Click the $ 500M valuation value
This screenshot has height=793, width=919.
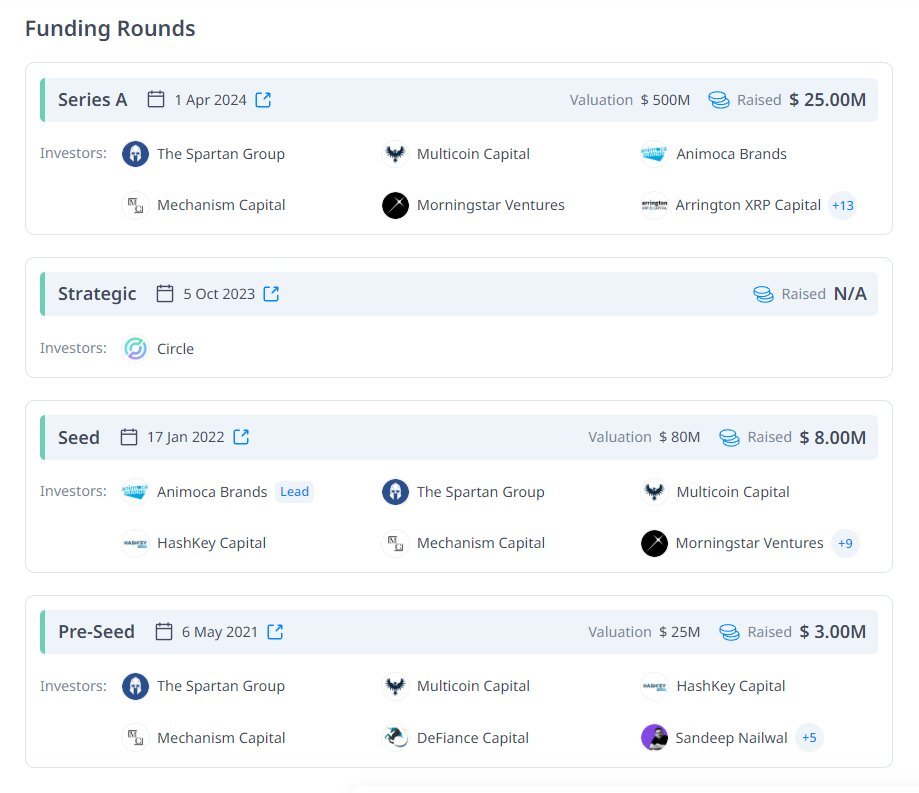point(665,100)
